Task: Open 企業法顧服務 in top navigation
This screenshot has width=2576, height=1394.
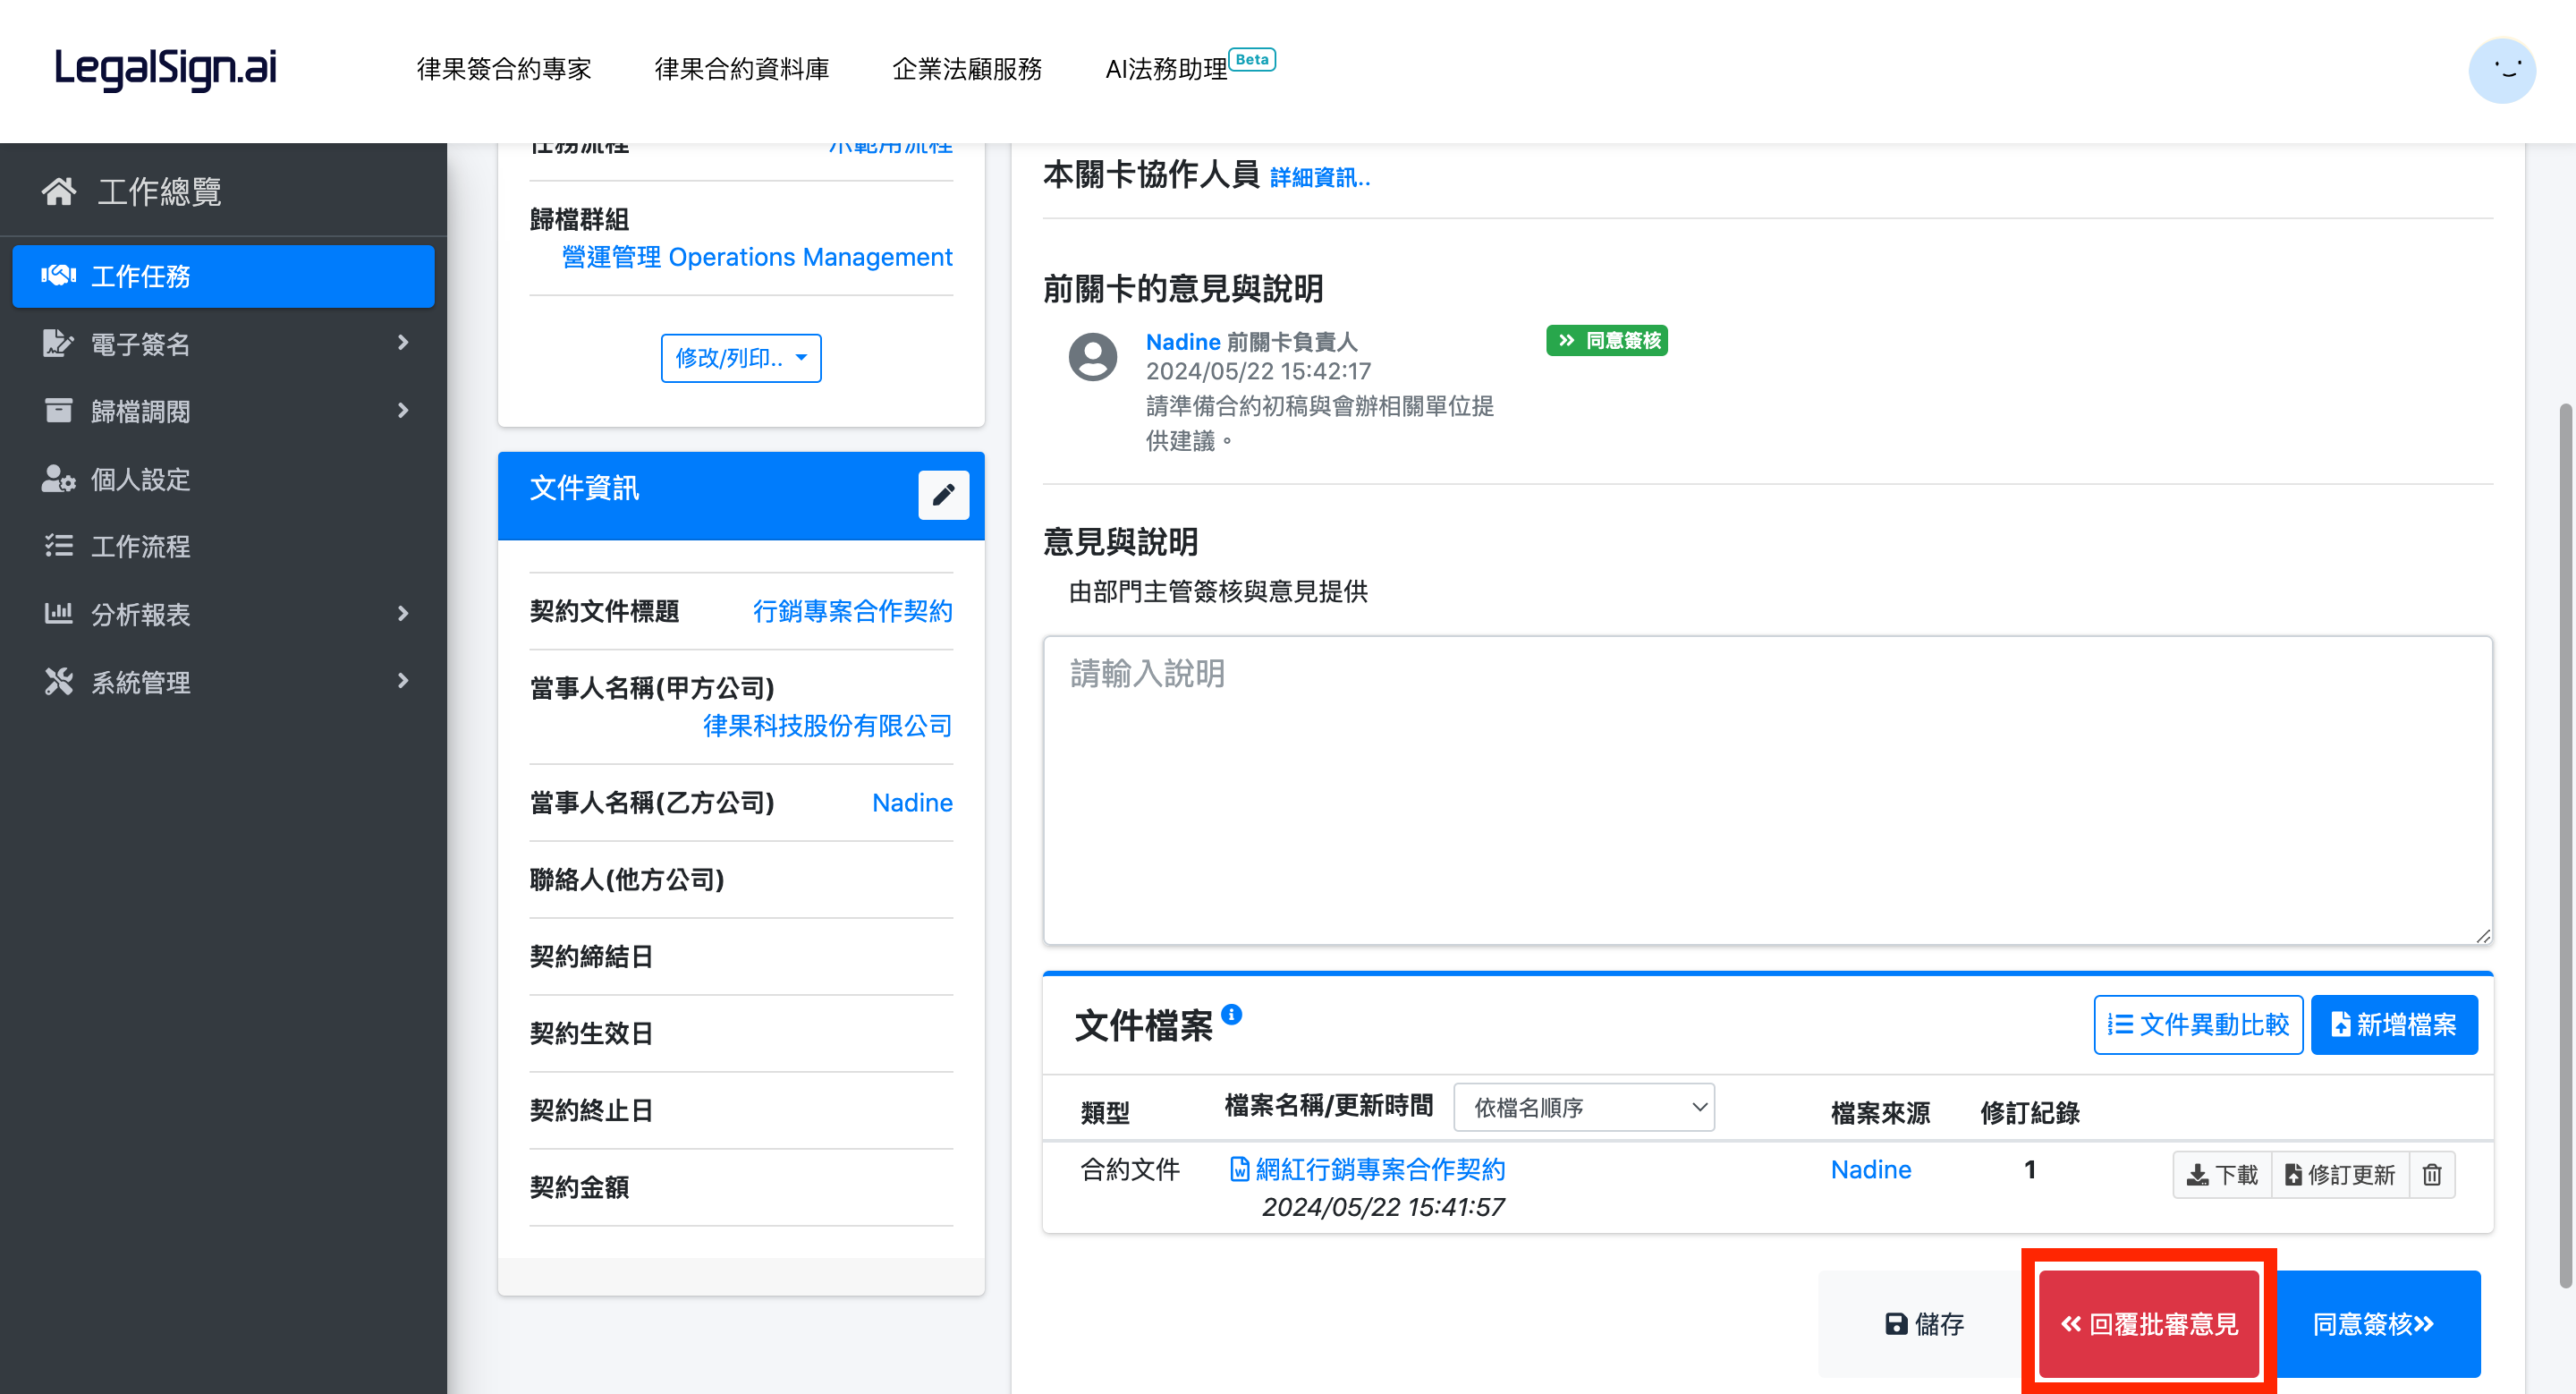Action: tap(967, 69)
